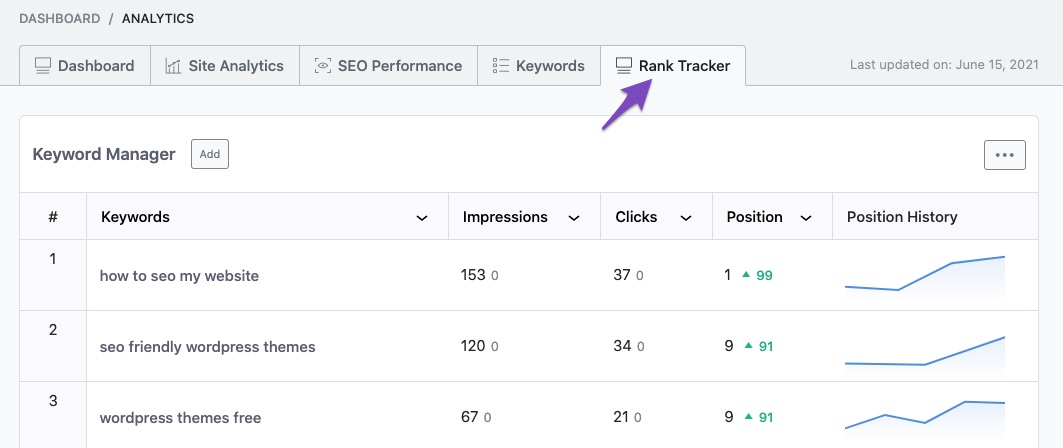Click position history sparkline for first keyword
The image size is (1063, 448).
tap(925, 274)
